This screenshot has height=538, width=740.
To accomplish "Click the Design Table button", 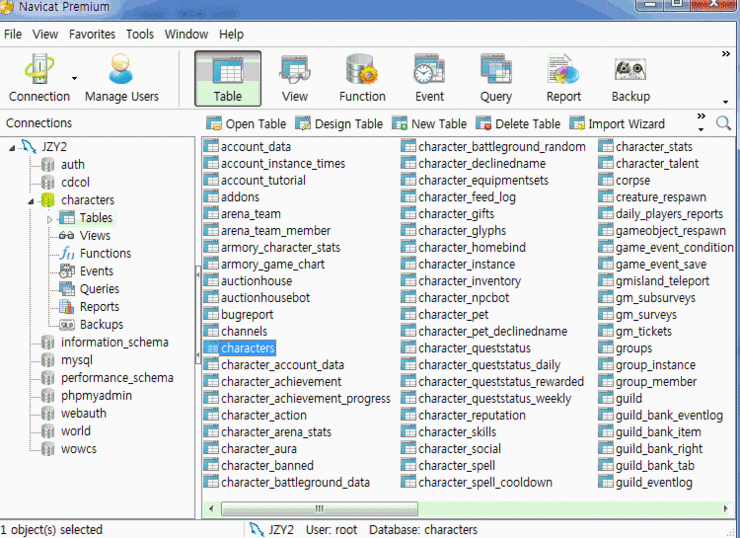I will [339, 124].
